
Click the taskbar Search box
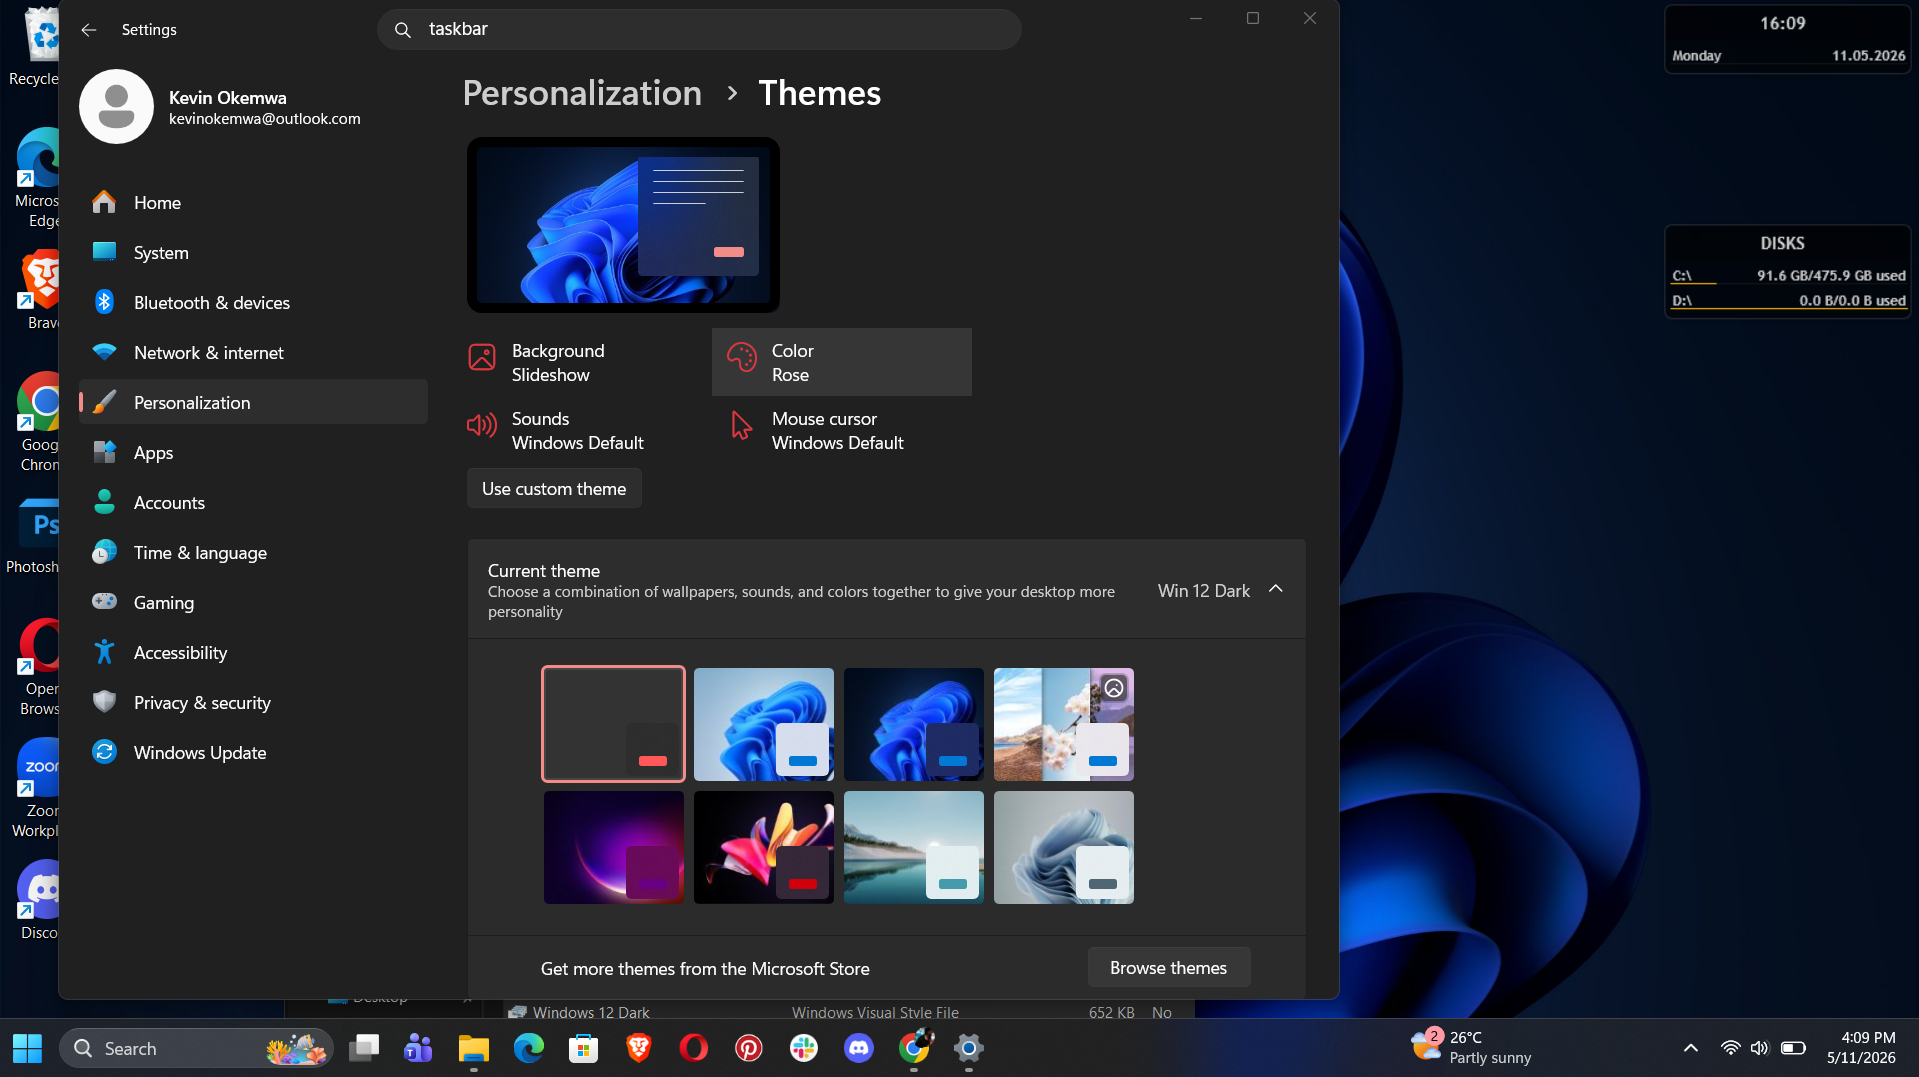pyautogui.click(x=197, y=1048)
